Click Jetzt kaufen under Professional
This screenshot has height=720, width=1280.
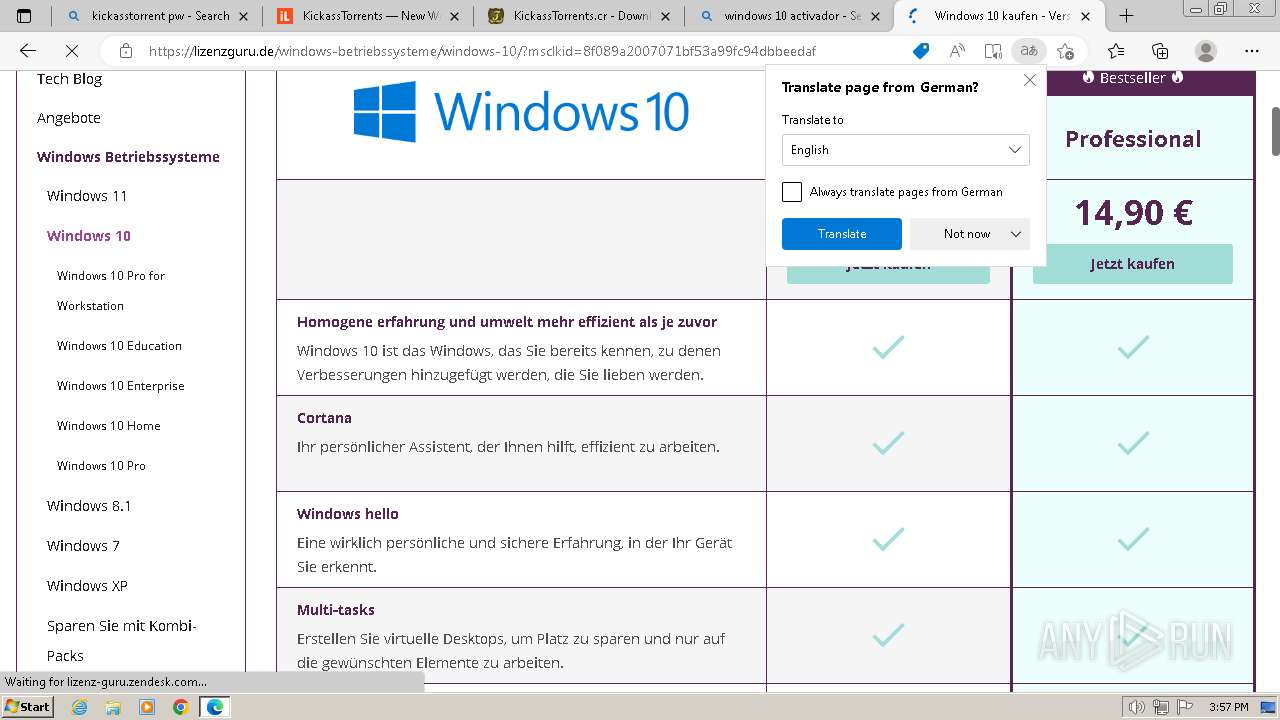1132,264
